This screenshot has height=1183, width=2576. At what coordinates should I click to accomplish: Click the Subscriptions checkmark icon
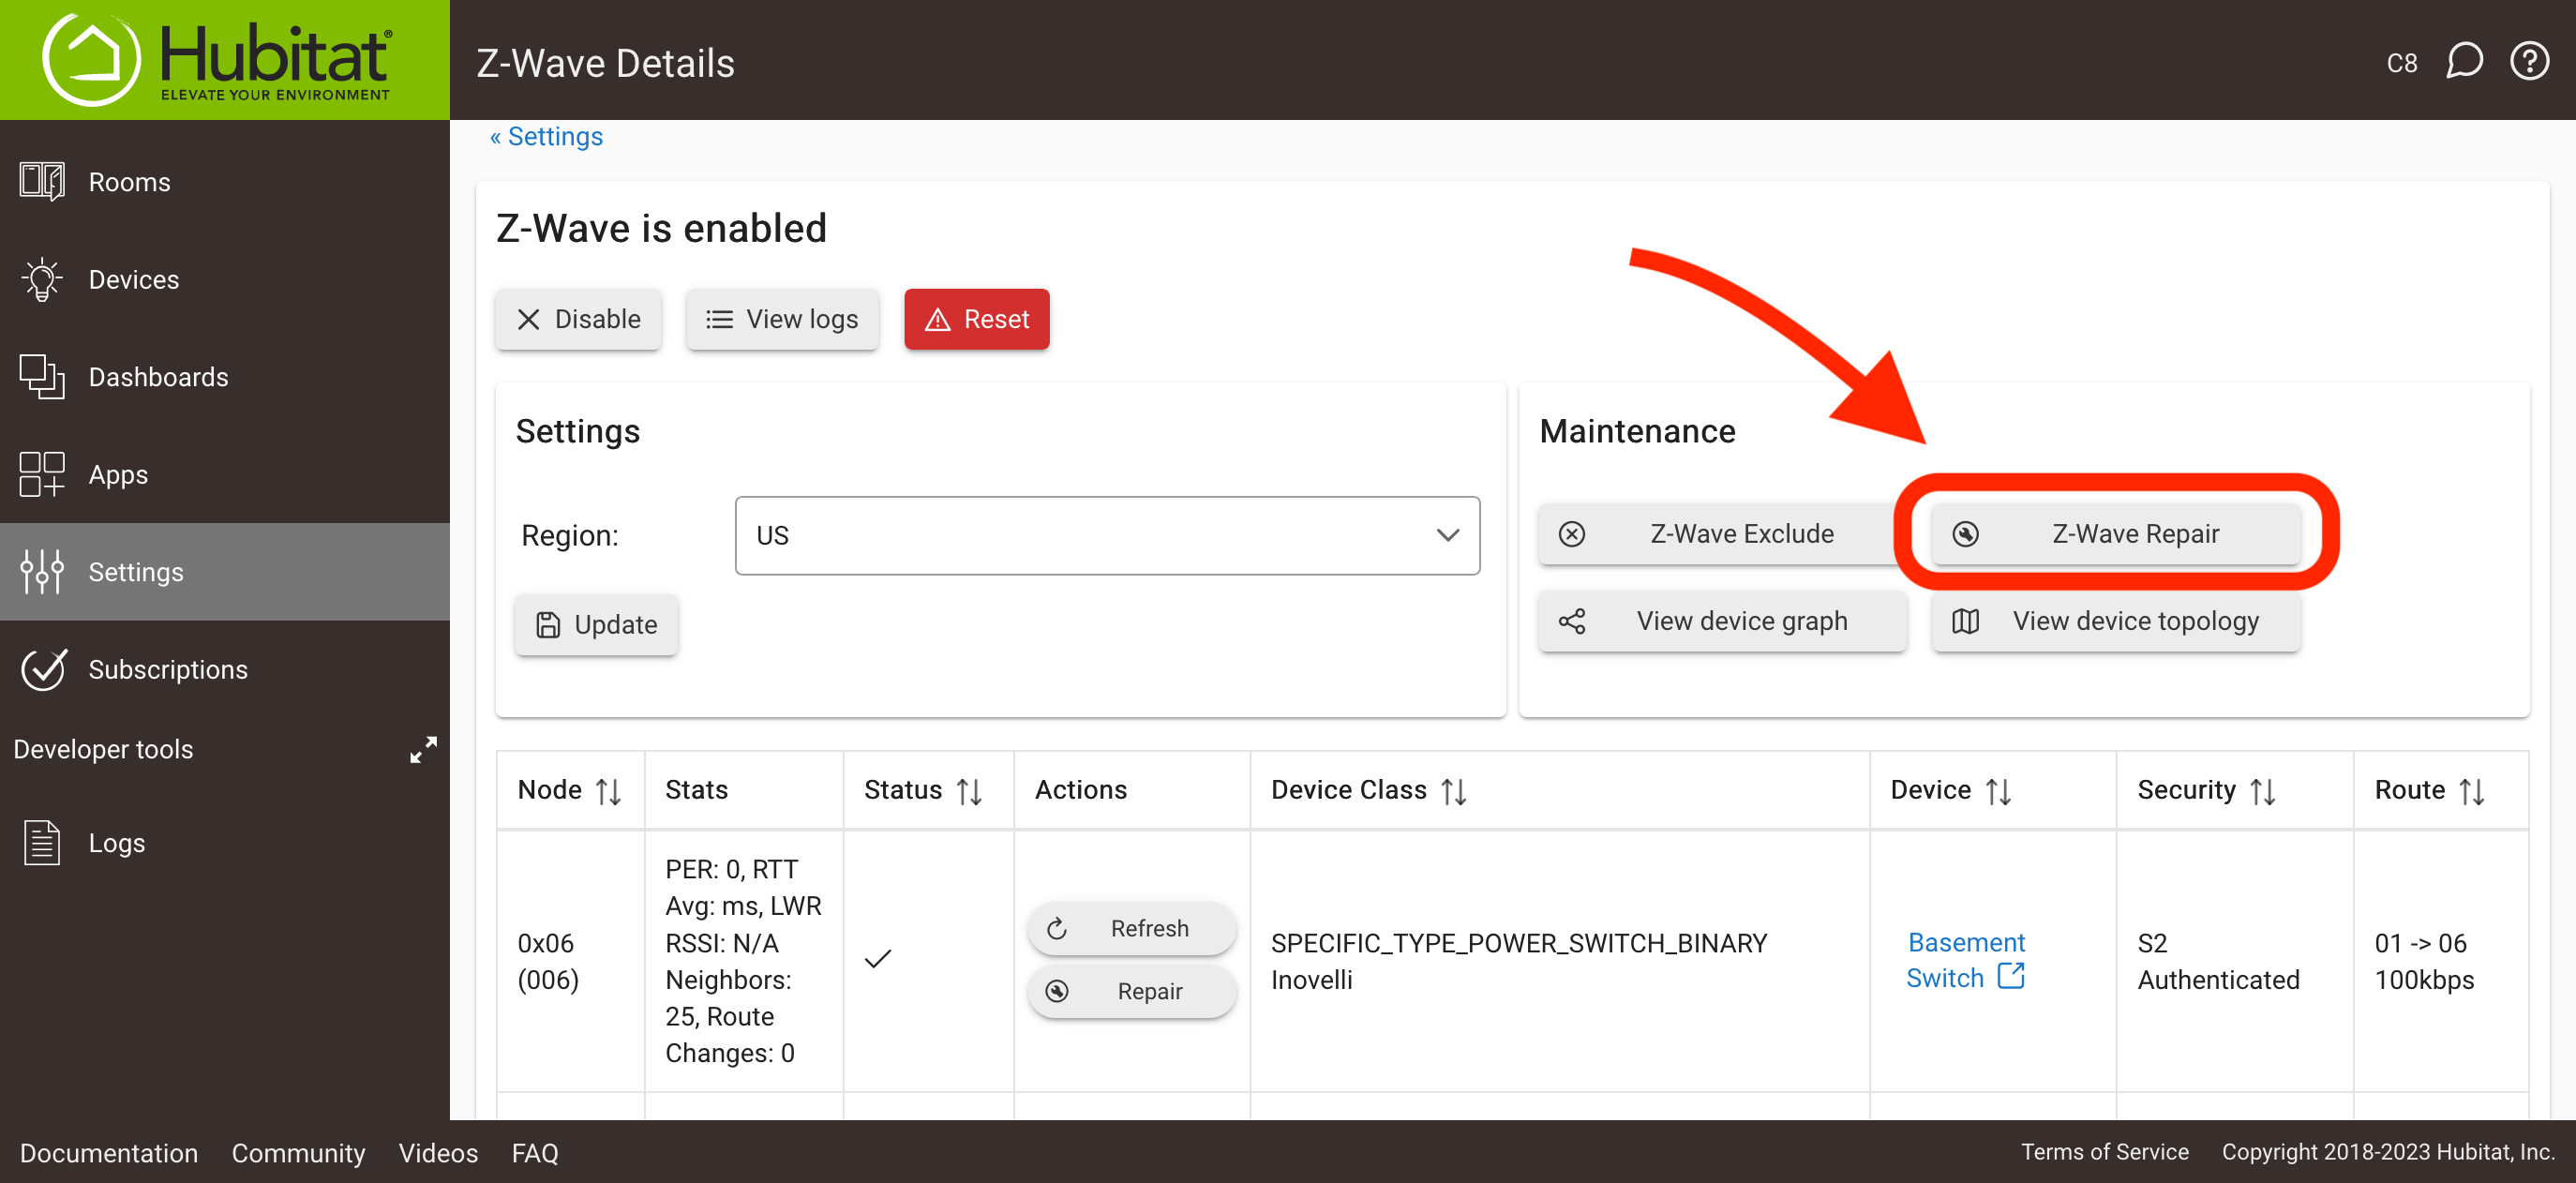[44, 669]
